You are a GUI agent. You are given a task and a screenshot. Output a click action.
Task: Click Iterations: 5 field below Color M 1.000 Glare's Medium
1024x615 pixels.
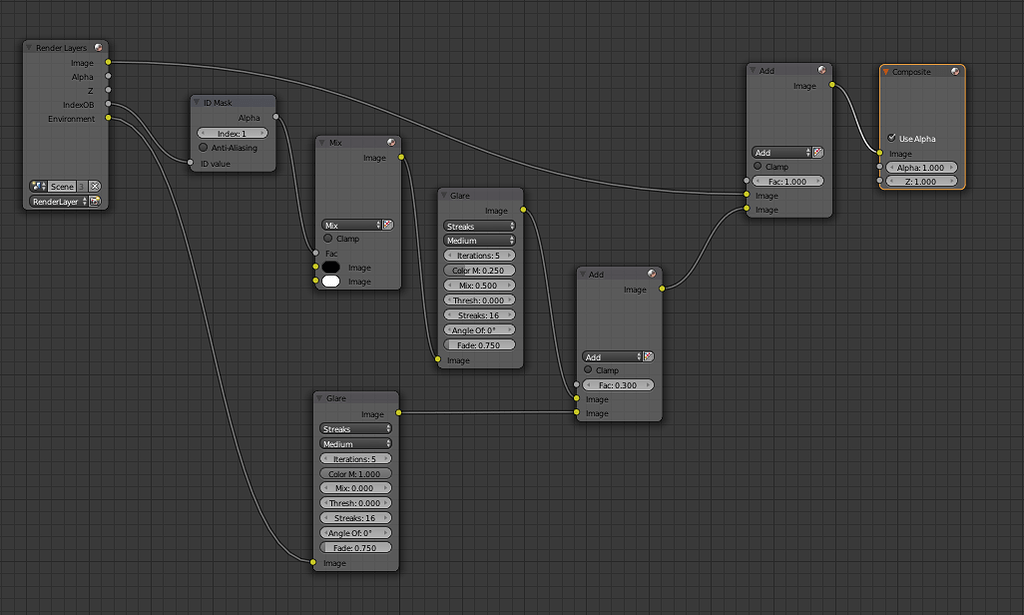tap(355, 459)
